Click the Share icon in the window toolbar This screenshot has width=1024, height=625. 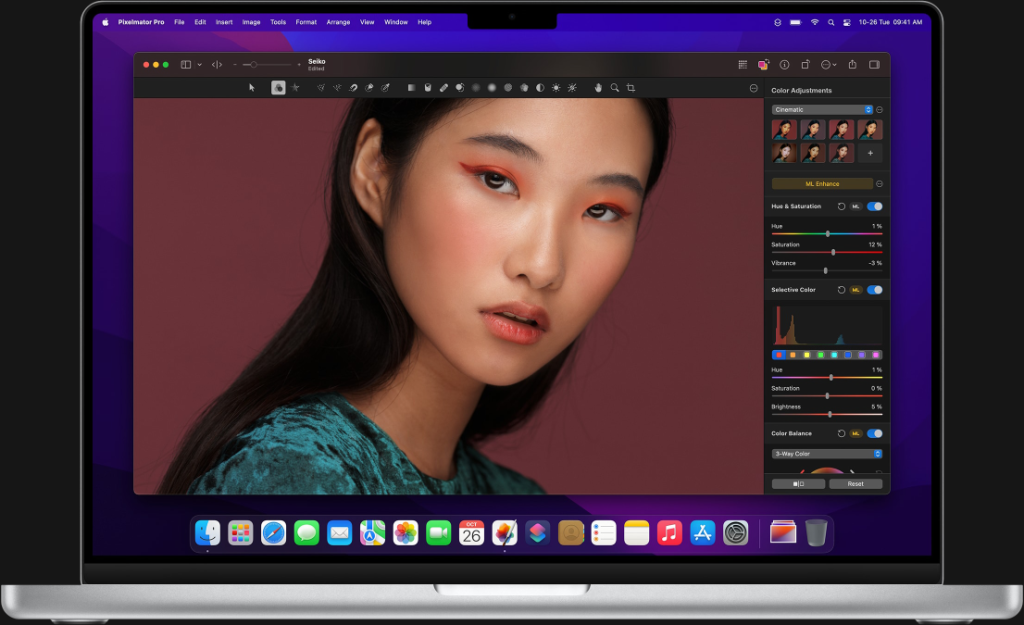[852, 63]
